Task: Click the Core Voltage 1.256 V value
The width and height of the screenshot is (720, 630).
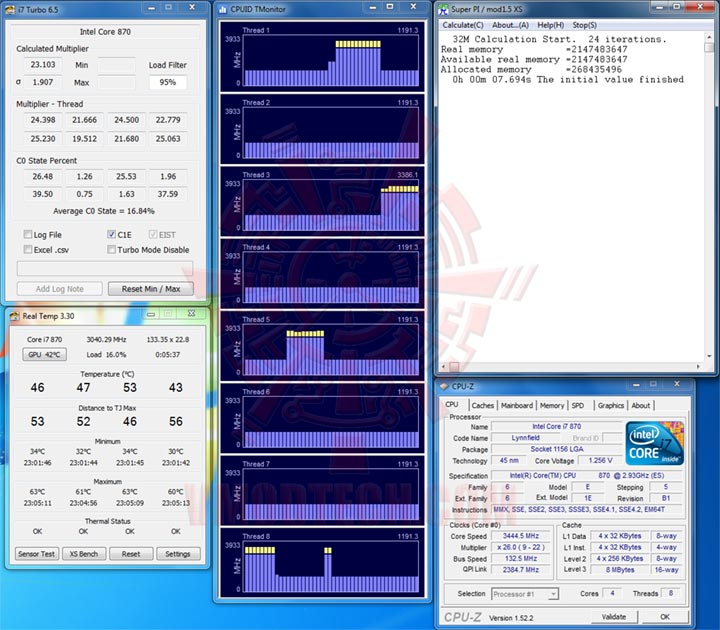Action: 600,460
